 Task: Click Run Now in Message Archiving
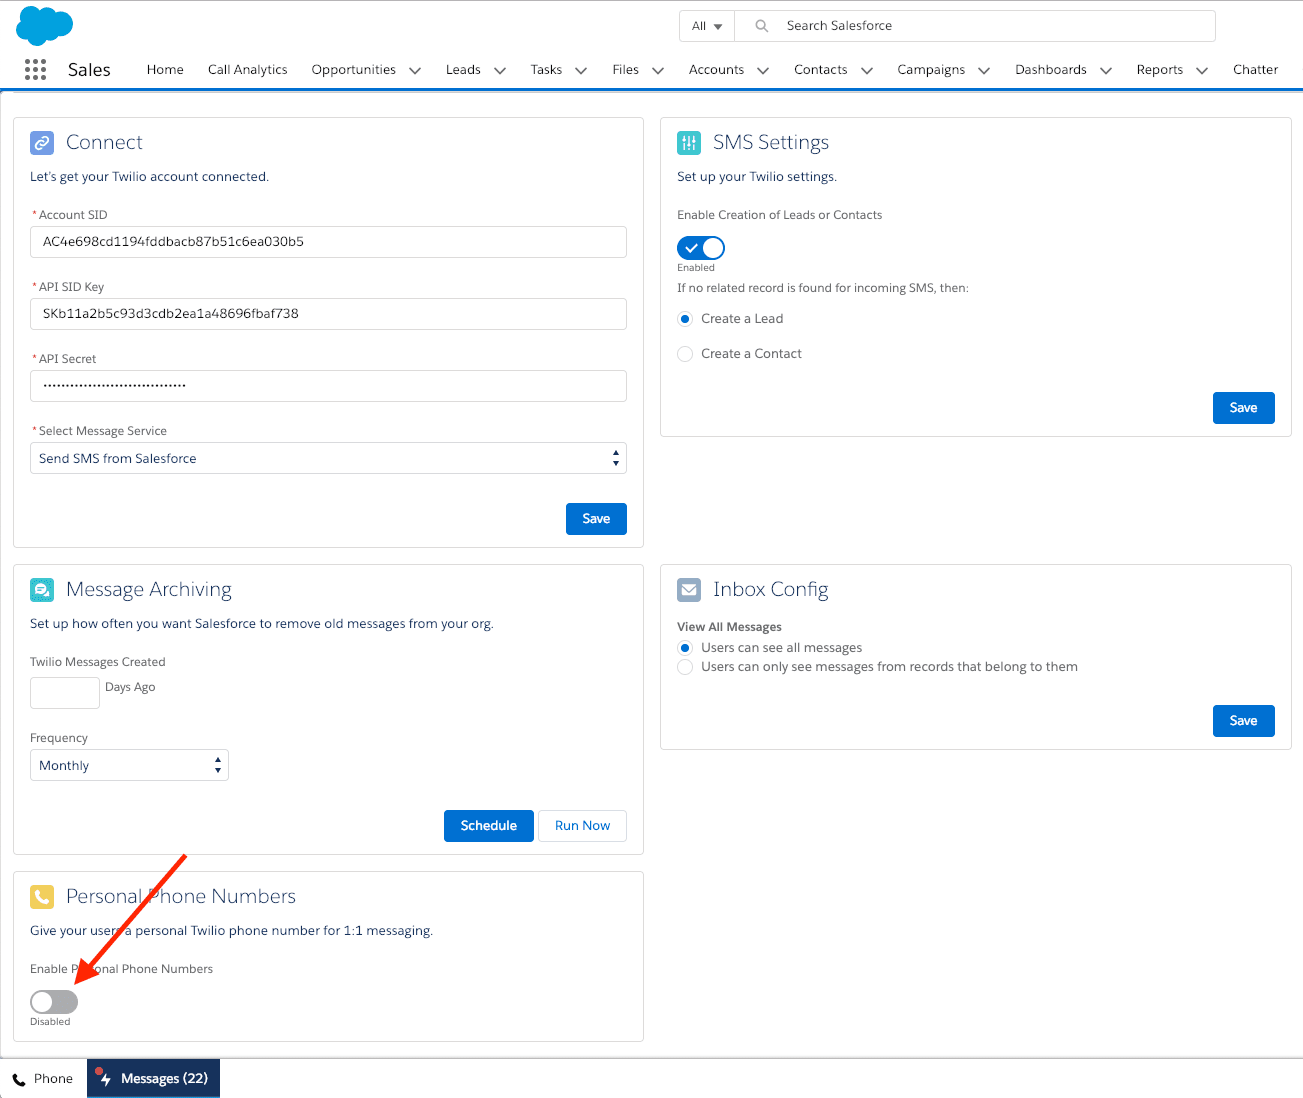click(x=582, y=825)
